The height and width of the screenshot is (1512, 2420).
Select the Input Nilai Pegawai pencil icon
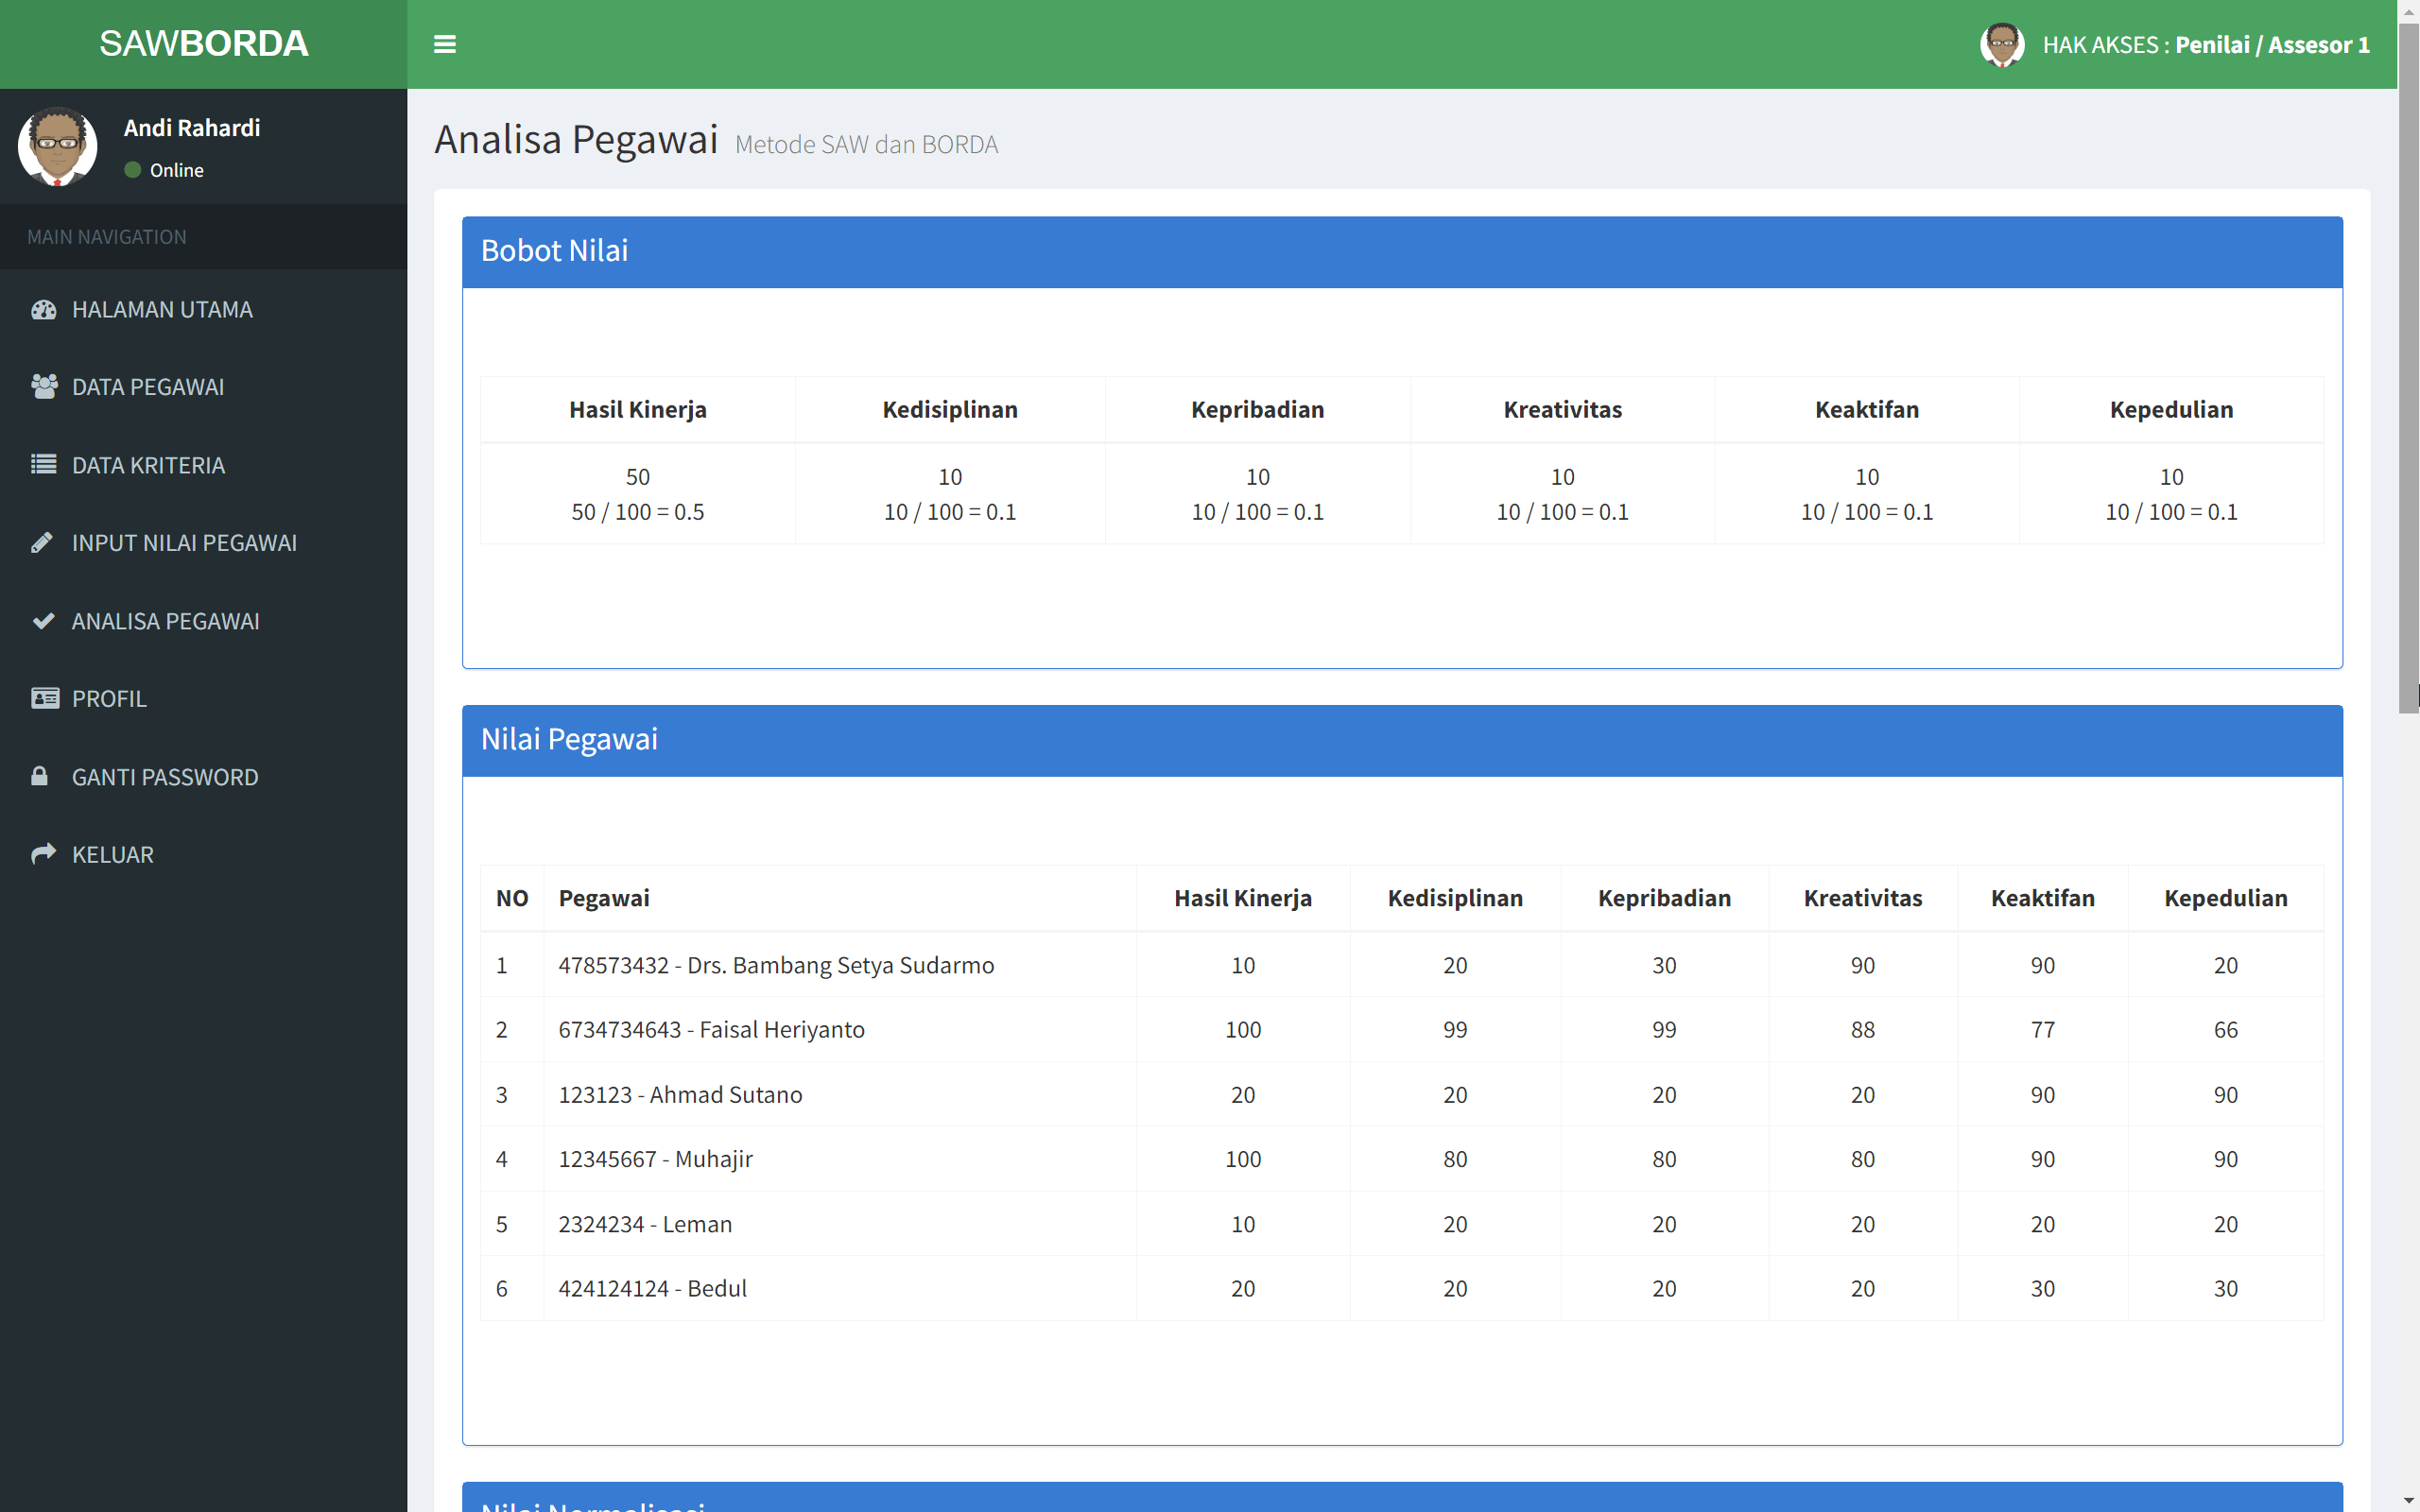[44, 542]
